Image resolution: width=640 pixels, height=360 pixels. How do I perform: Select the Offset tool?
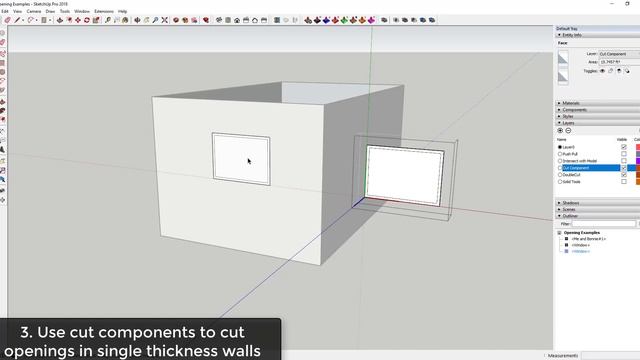[x=69, y=20]
